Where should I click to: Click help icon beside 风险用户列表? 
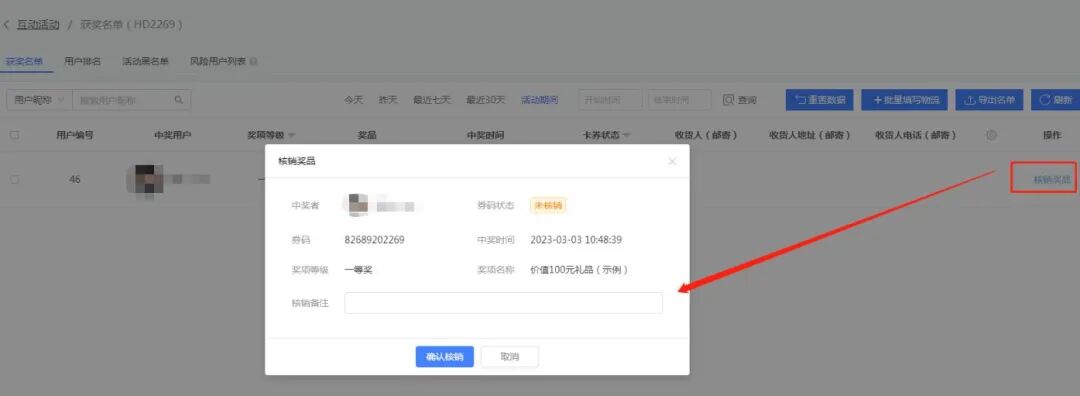point(253,62)
